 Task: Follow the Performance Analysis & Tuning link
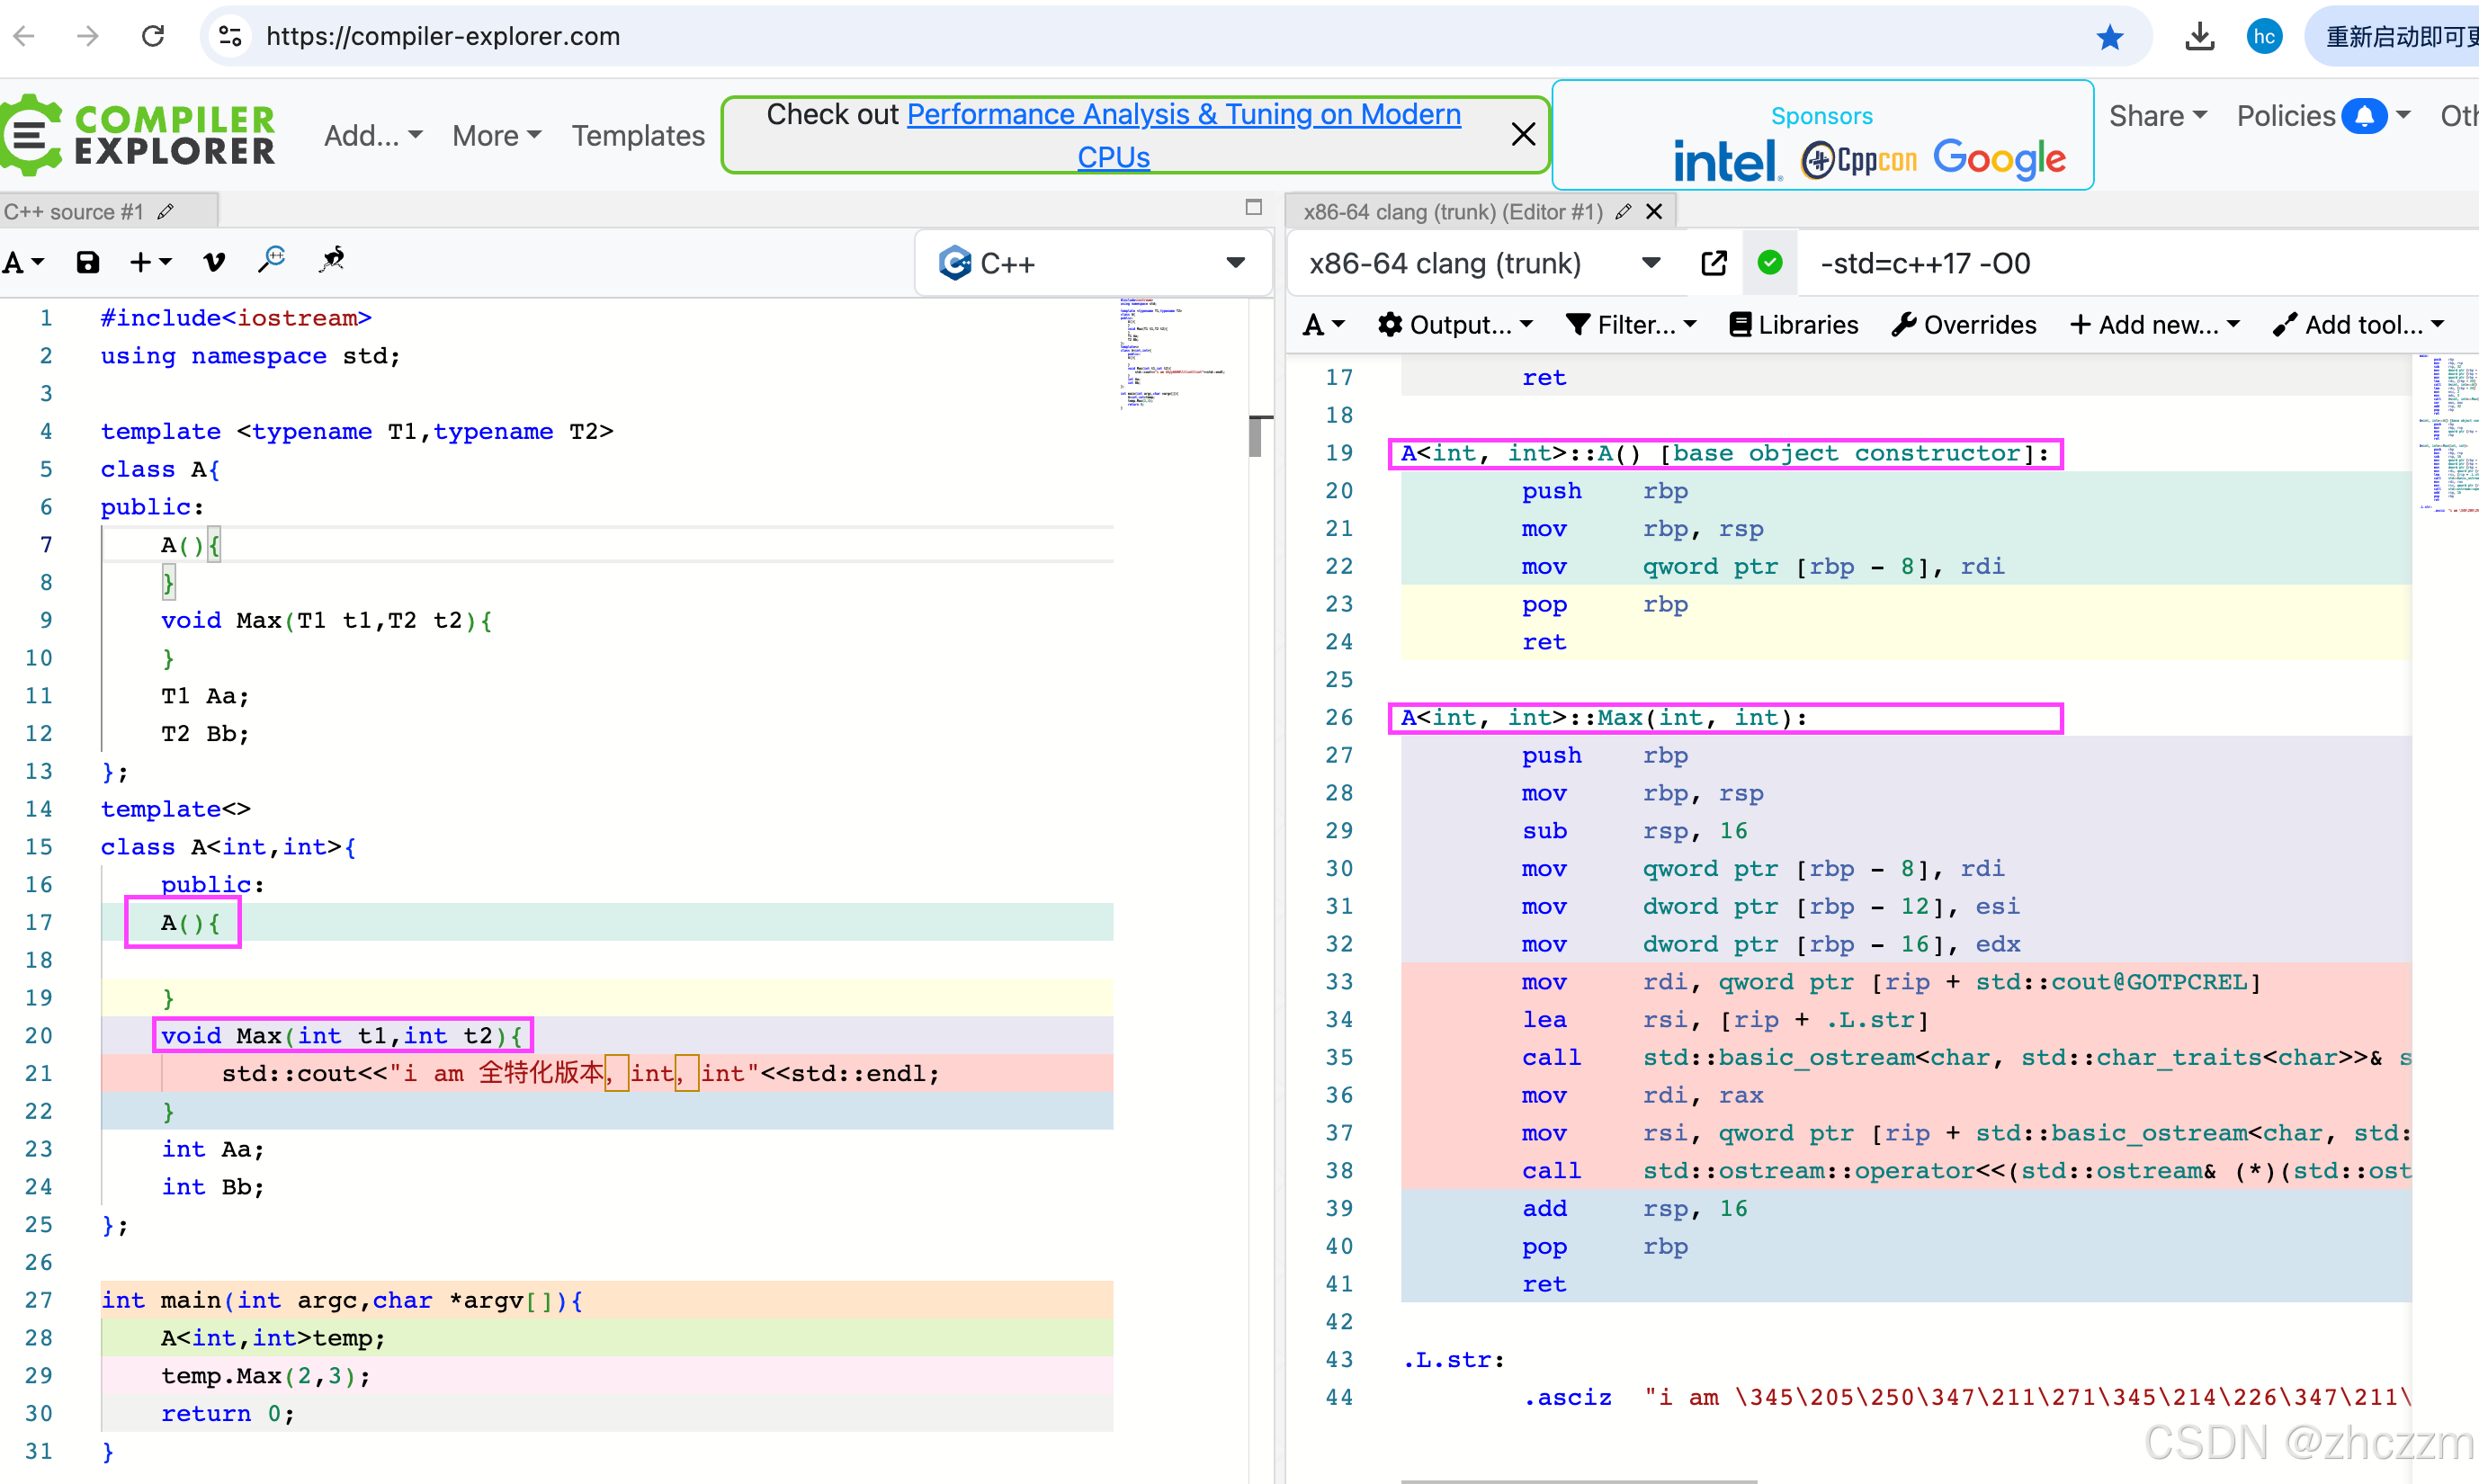click(x=1183, y=115)
